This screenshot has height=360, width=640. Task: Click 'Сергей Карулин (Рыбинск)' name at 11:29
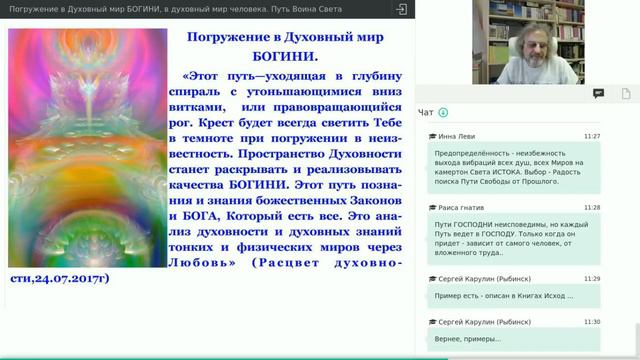coord(484,279)
